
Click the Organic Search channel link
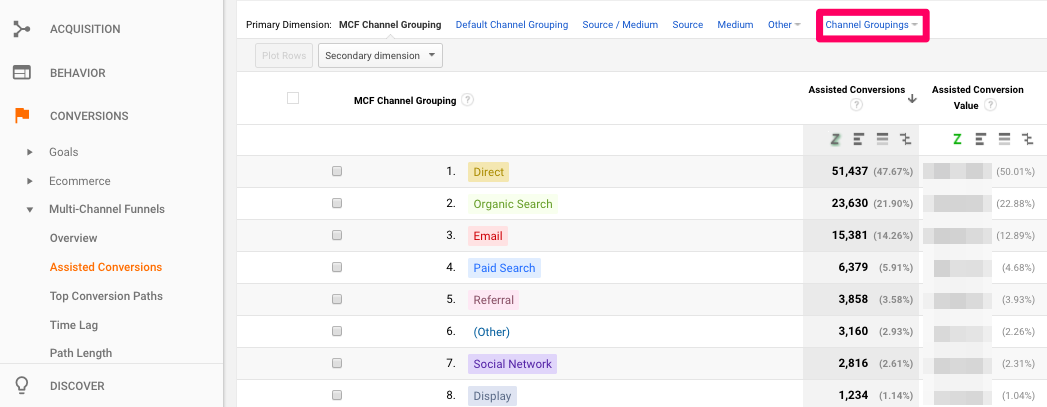512,204
